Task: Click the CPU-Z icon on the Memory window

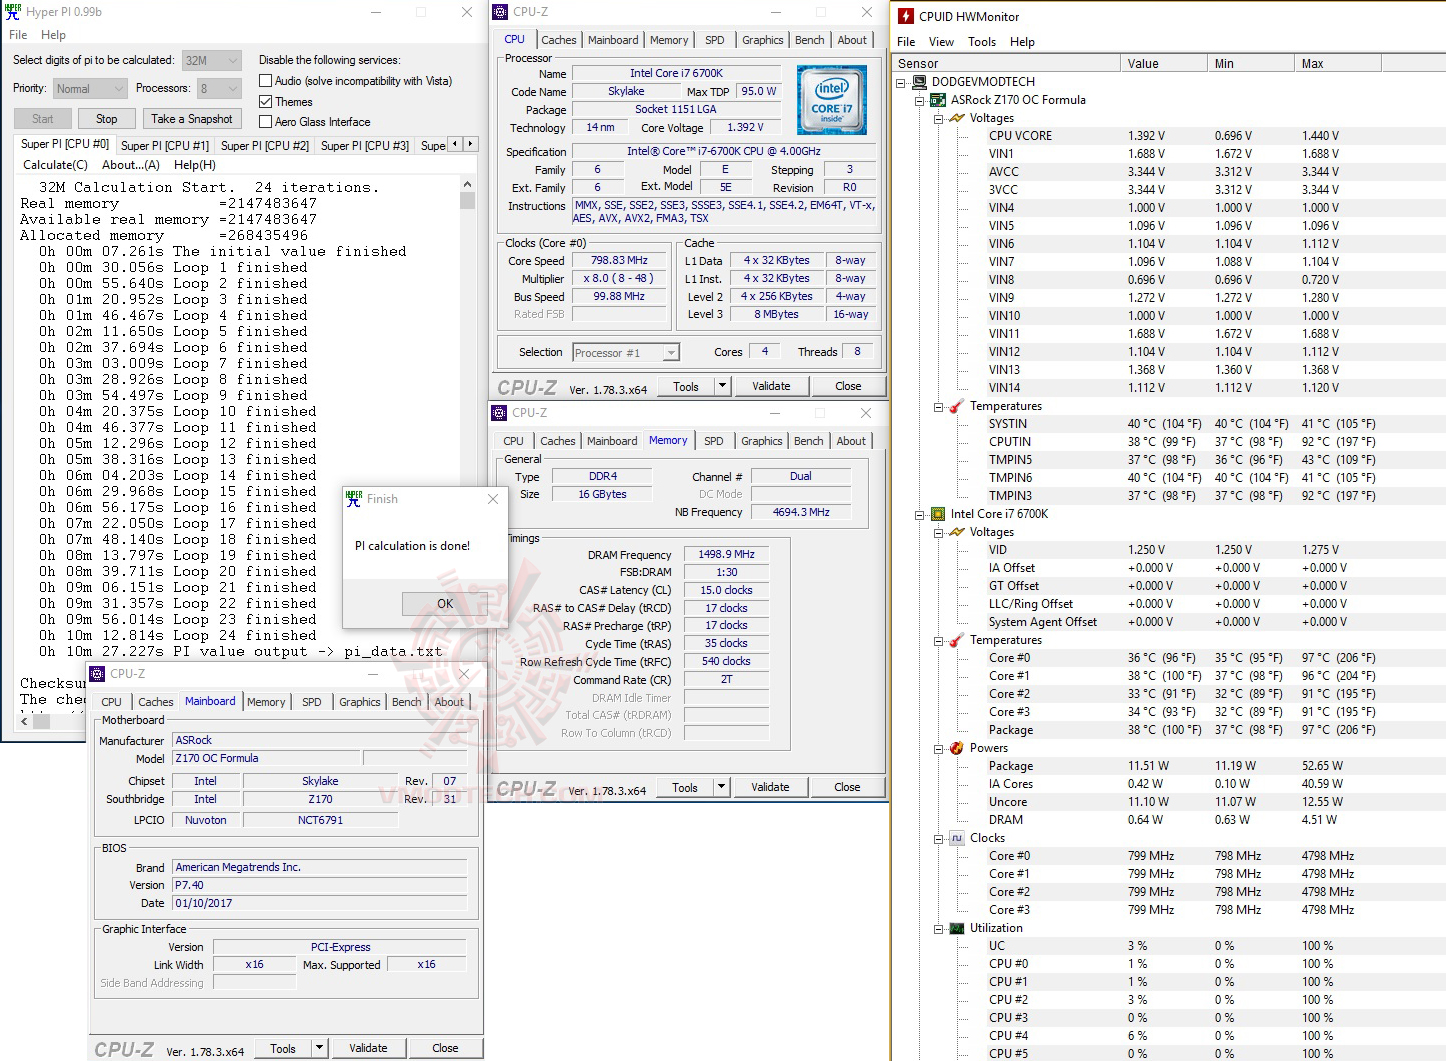Action: pyautogui.click(x=499, y=412)
